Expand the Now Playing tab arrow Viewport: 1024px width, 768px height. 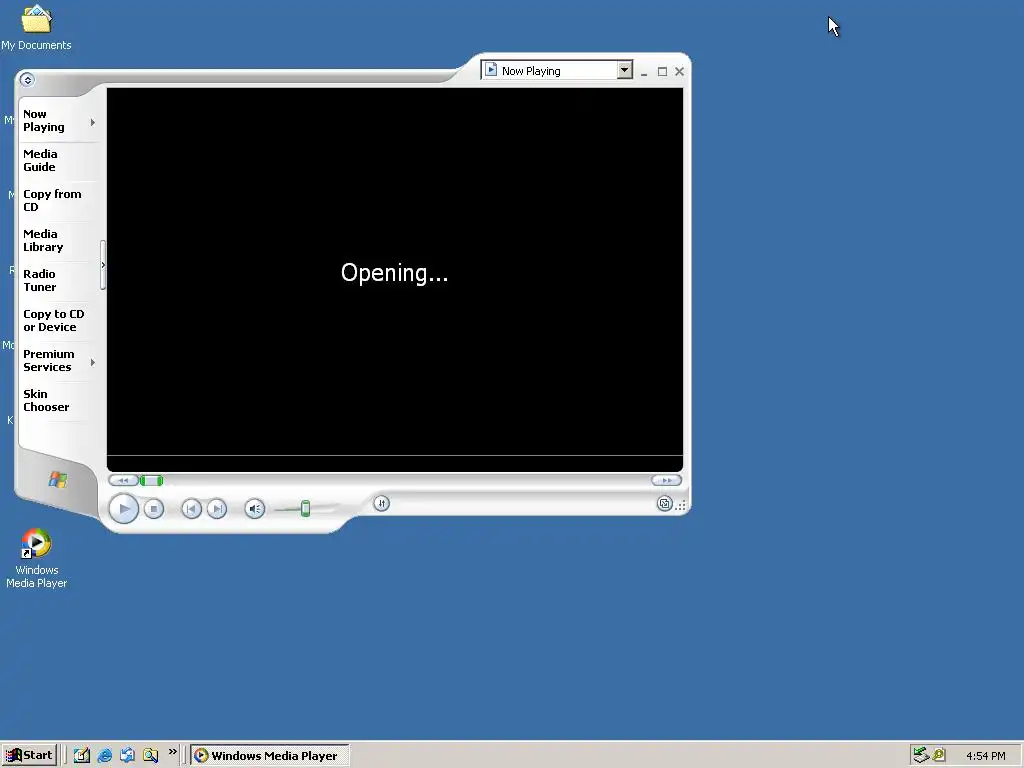pyautogui.click(x=93, y=122)
